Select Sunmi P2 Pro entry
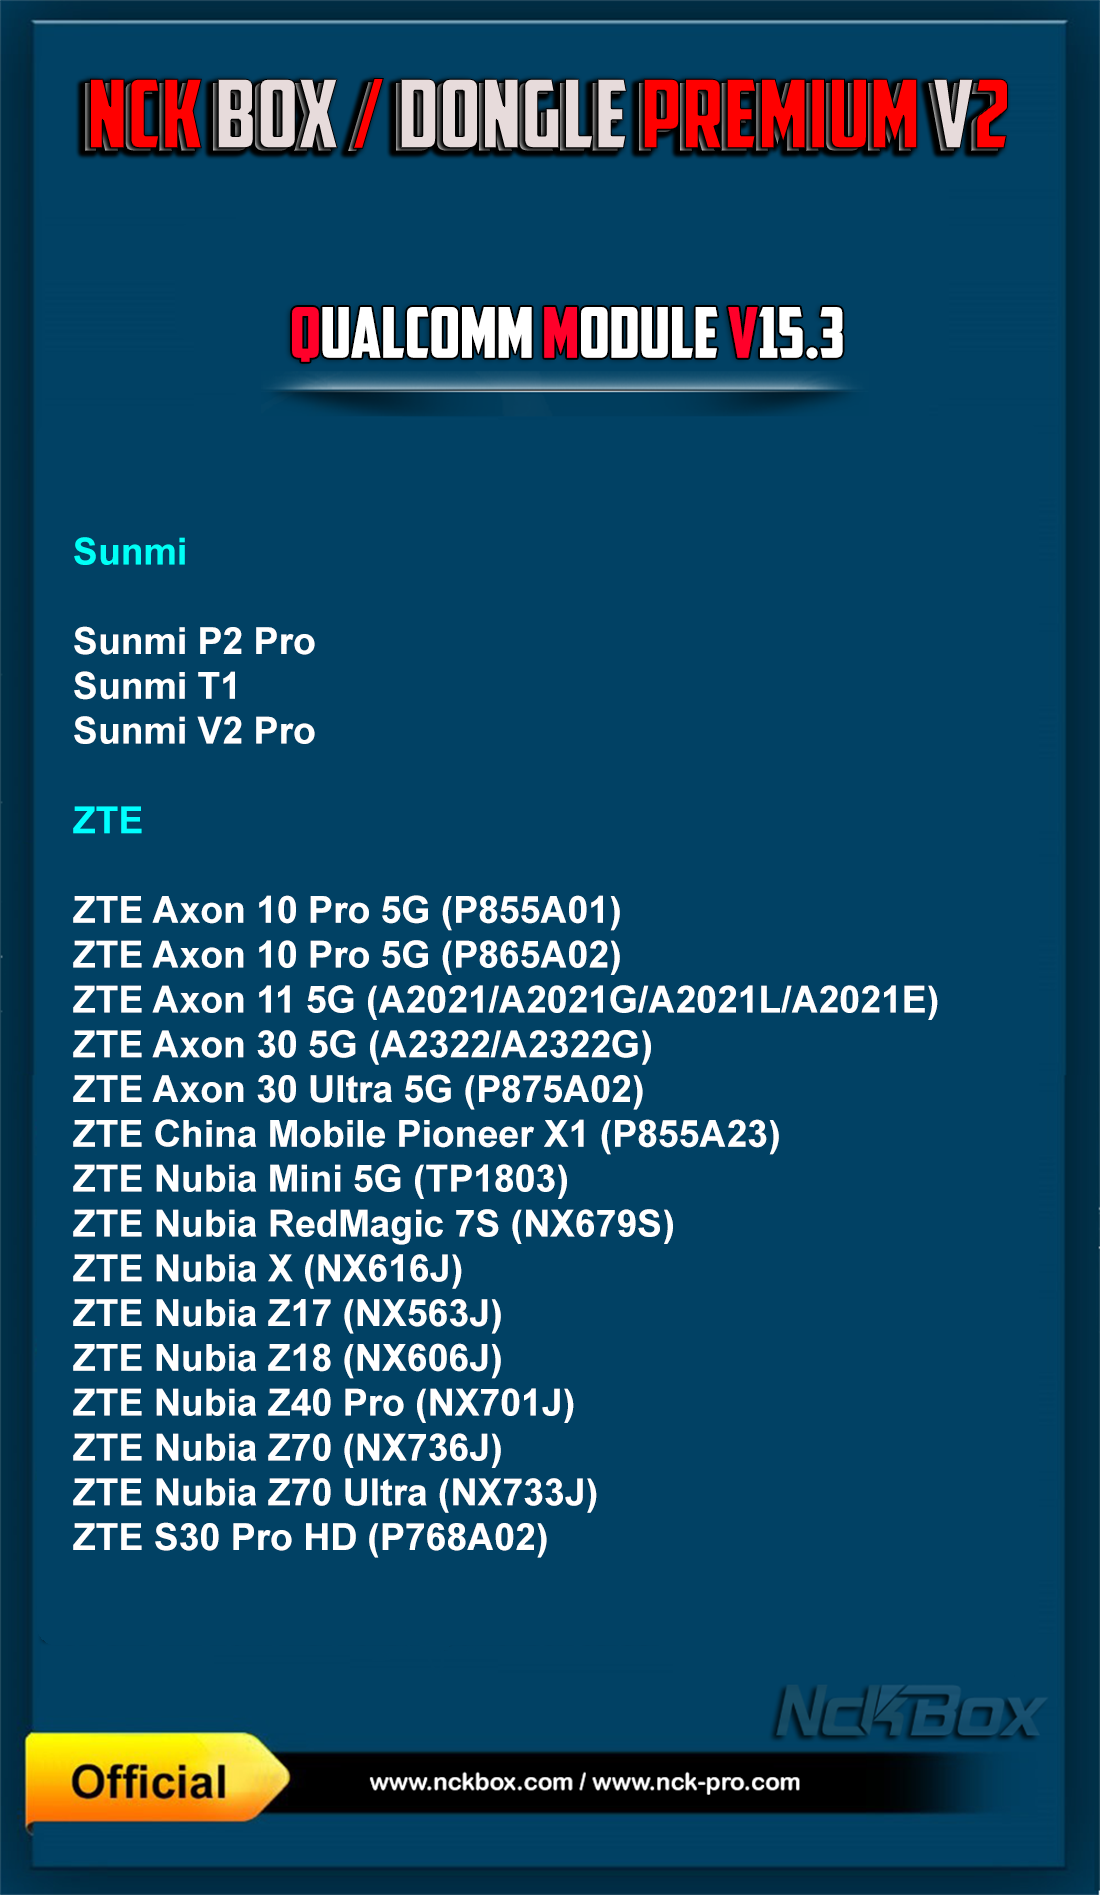 click(194, 641)
